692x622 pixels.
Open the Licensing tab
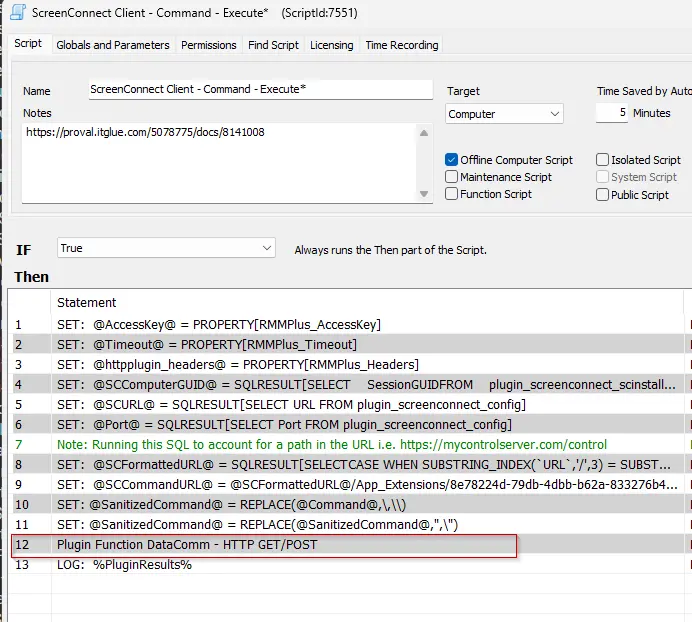coord(331,45)
